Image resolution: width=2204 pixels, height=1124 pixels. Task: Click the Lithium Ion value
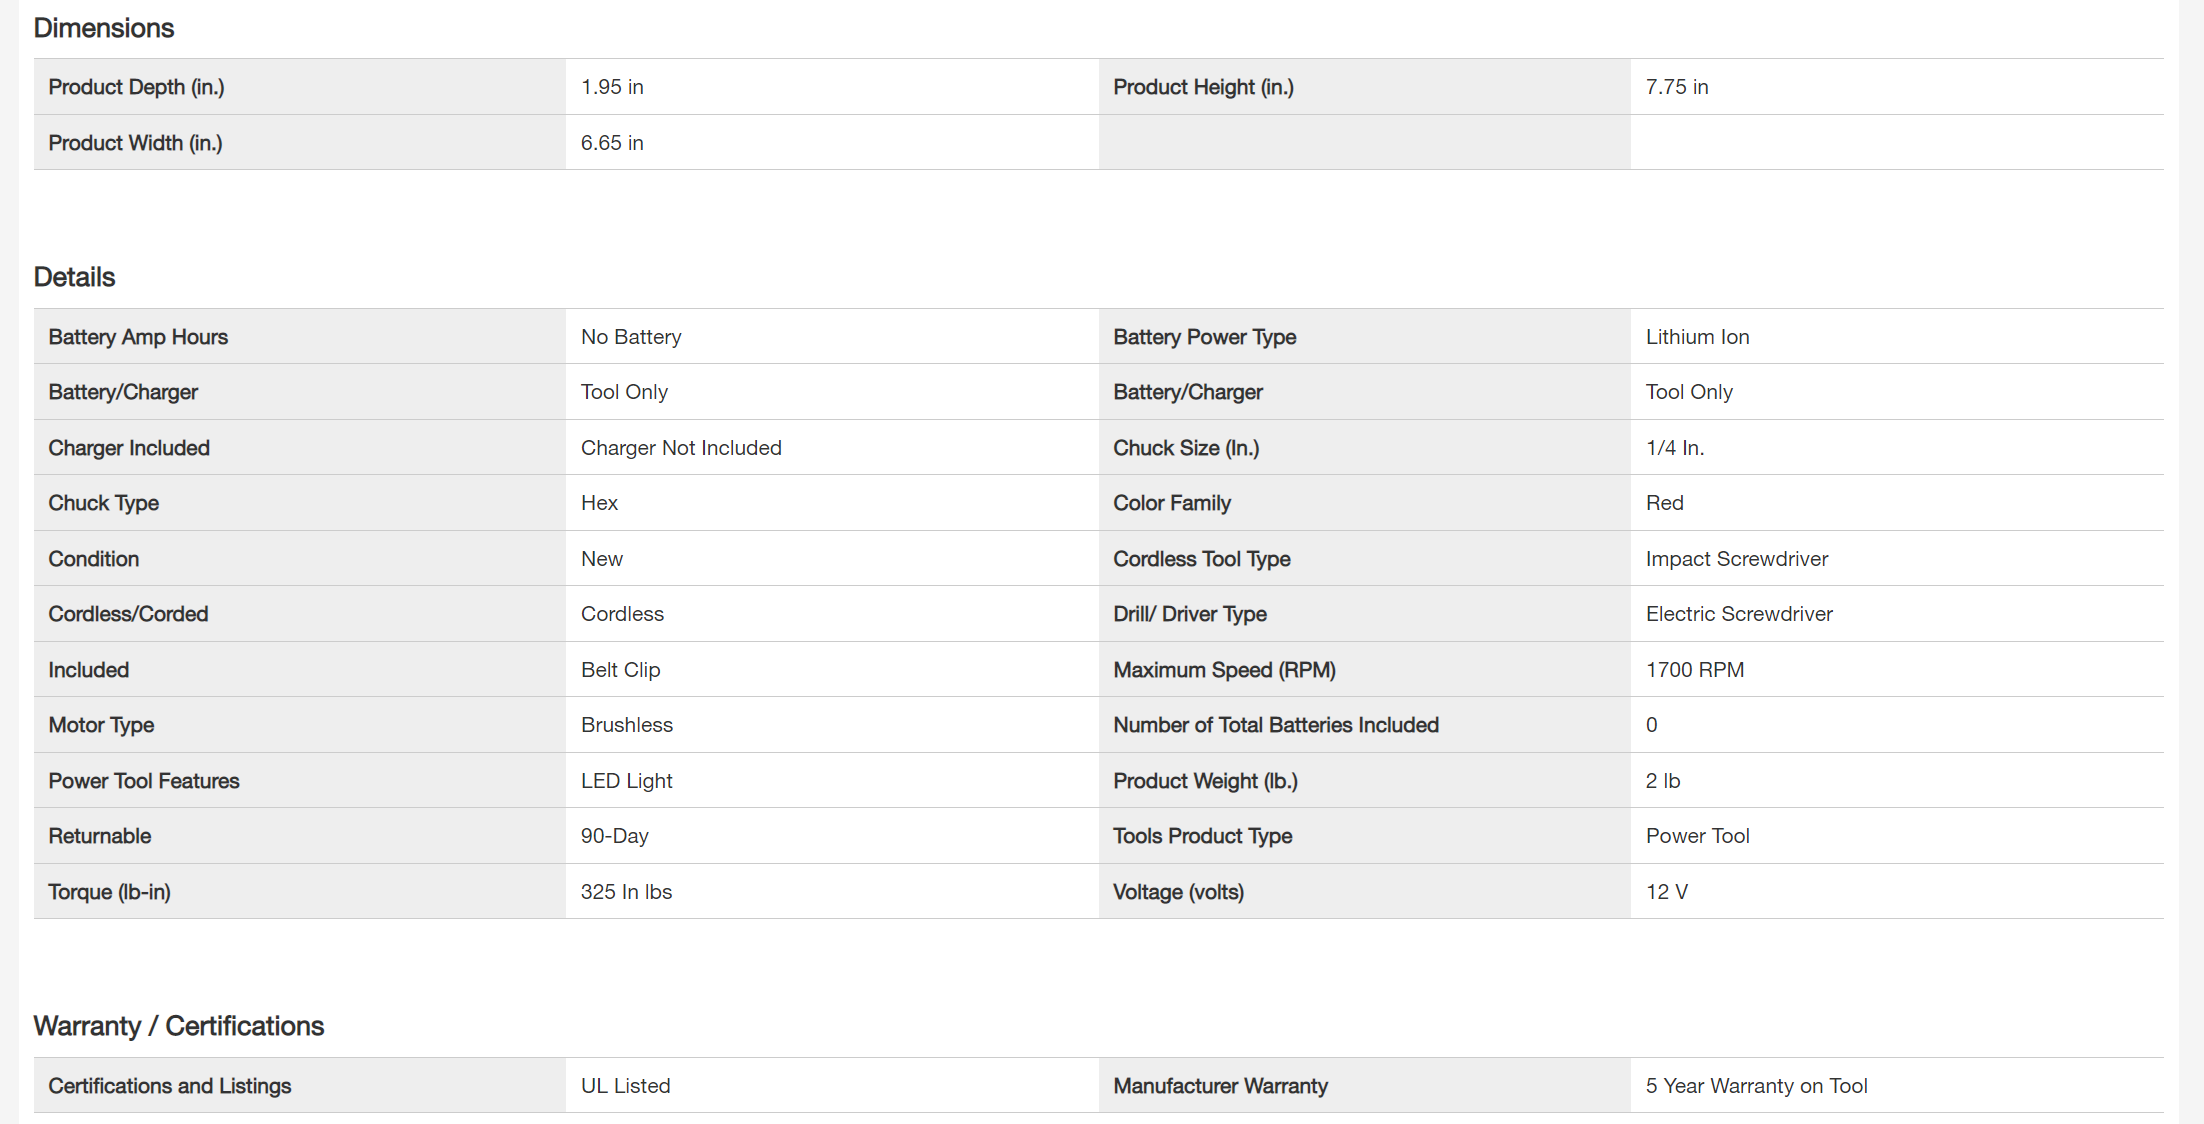click(1697, 337)
